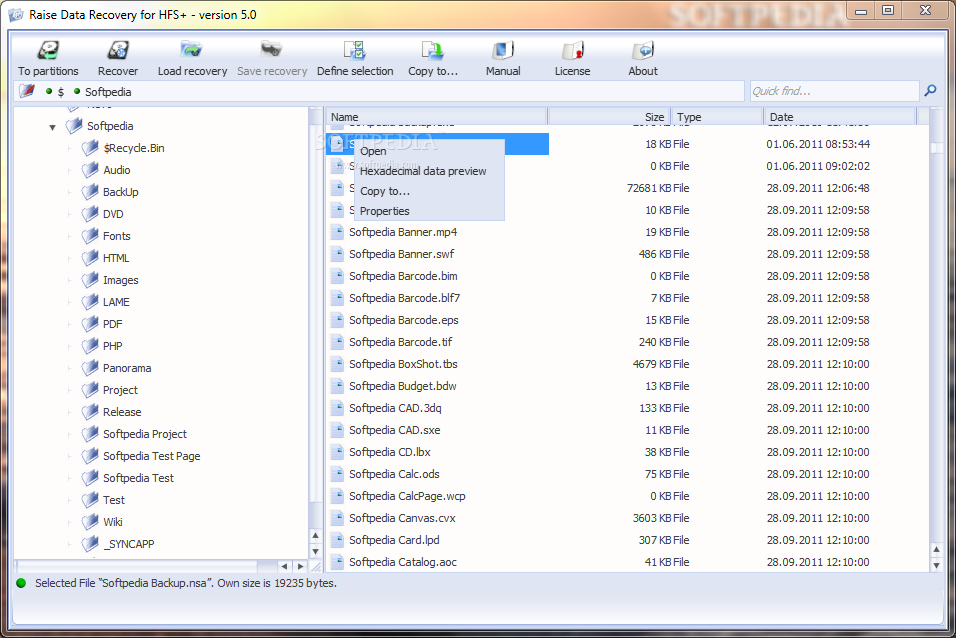
Task: Click the path bar root icon
Action: (27, 91)
